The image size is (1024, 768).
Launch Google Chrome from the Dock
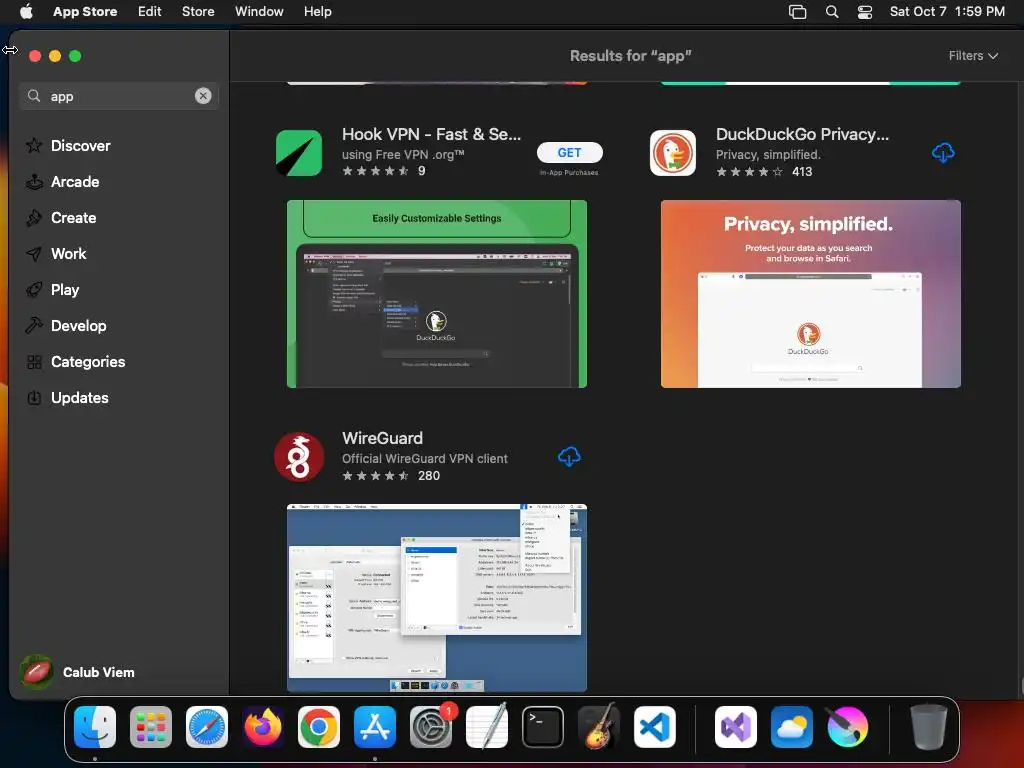click(x=319, y=727)
